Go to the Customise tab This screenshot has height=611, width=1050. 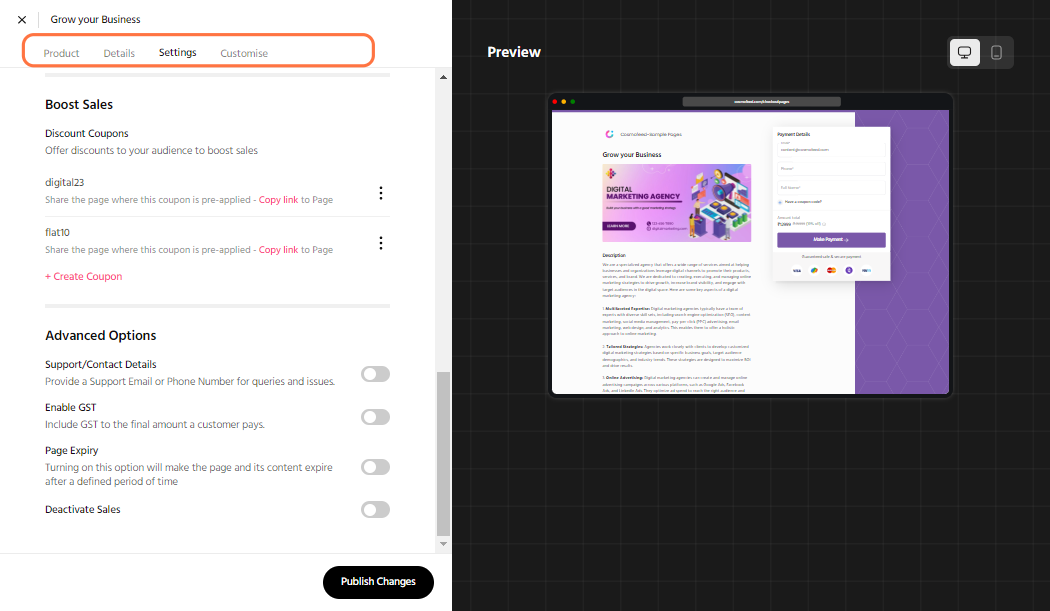point(244,53)
